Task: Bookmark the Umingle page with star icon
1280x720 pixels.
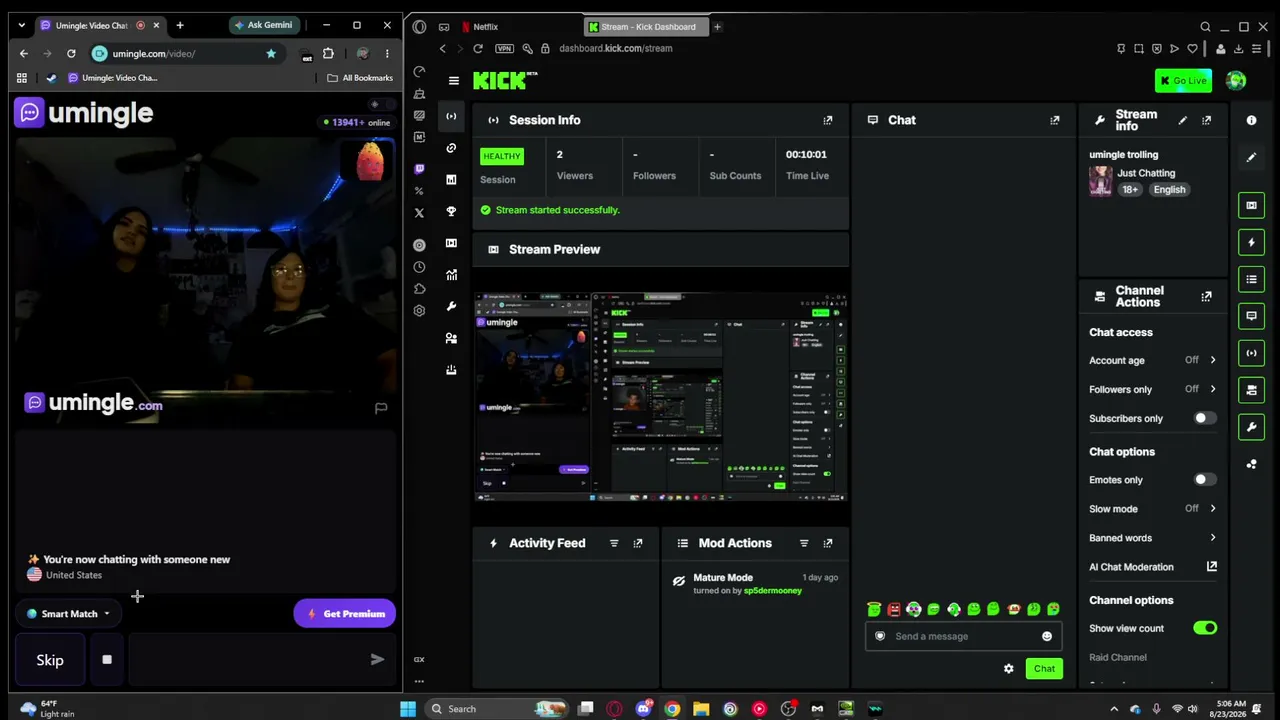Action: [271, 53]
